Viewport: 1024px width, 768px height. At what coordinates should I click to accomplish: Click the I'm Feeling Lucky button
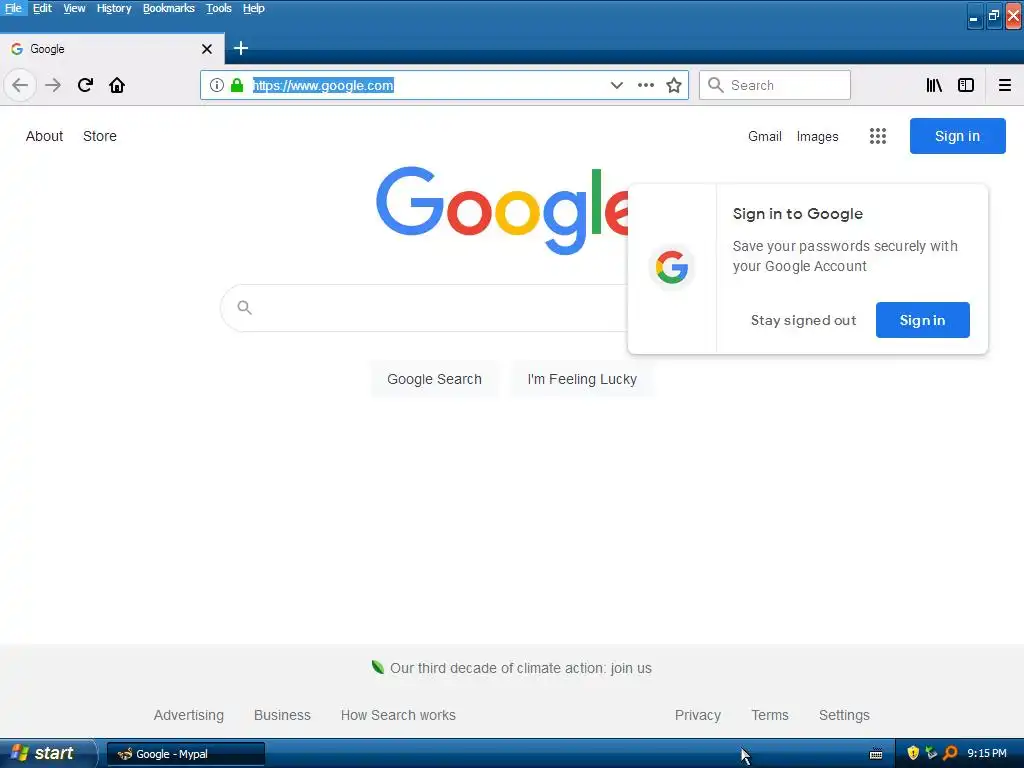pos(582,379)
